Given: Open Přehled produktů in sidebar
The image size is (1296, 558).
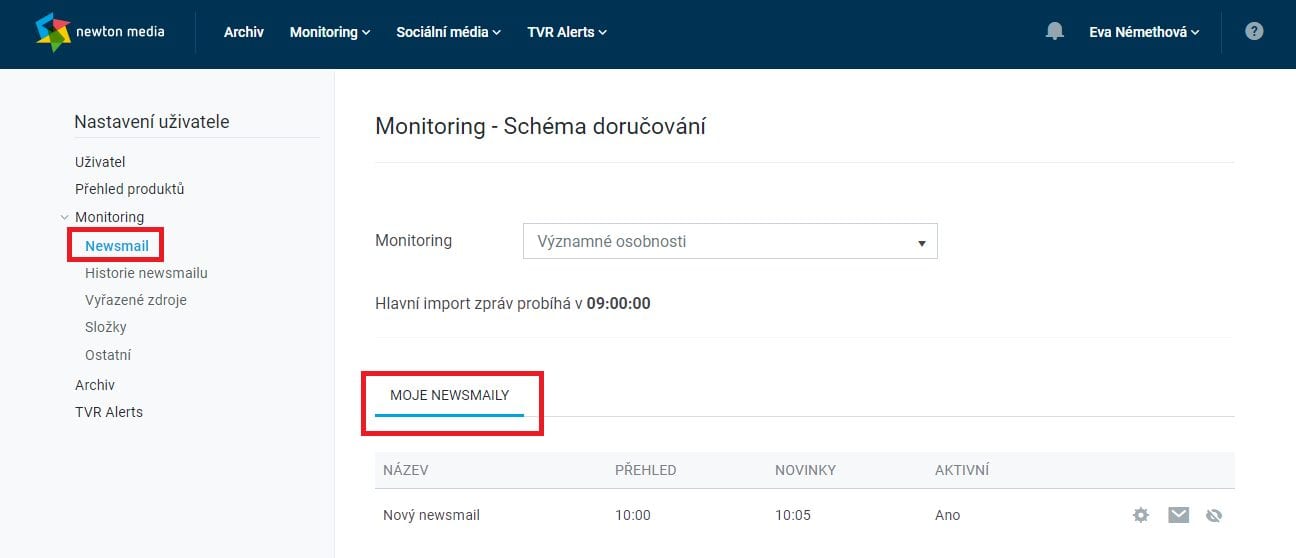Looking at the screenshot, I should pyautogui.click(x=130, y=188).
